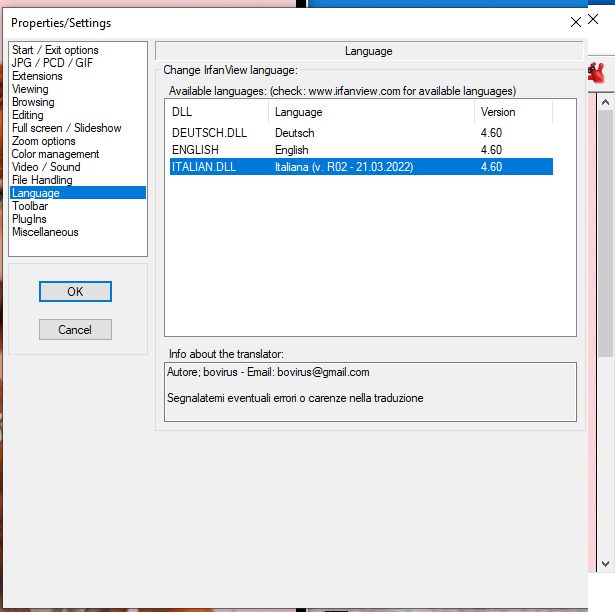This screenshot has height=612, width=615.
Task: Click version 4.60 in the English row
Action: [491, 149]
